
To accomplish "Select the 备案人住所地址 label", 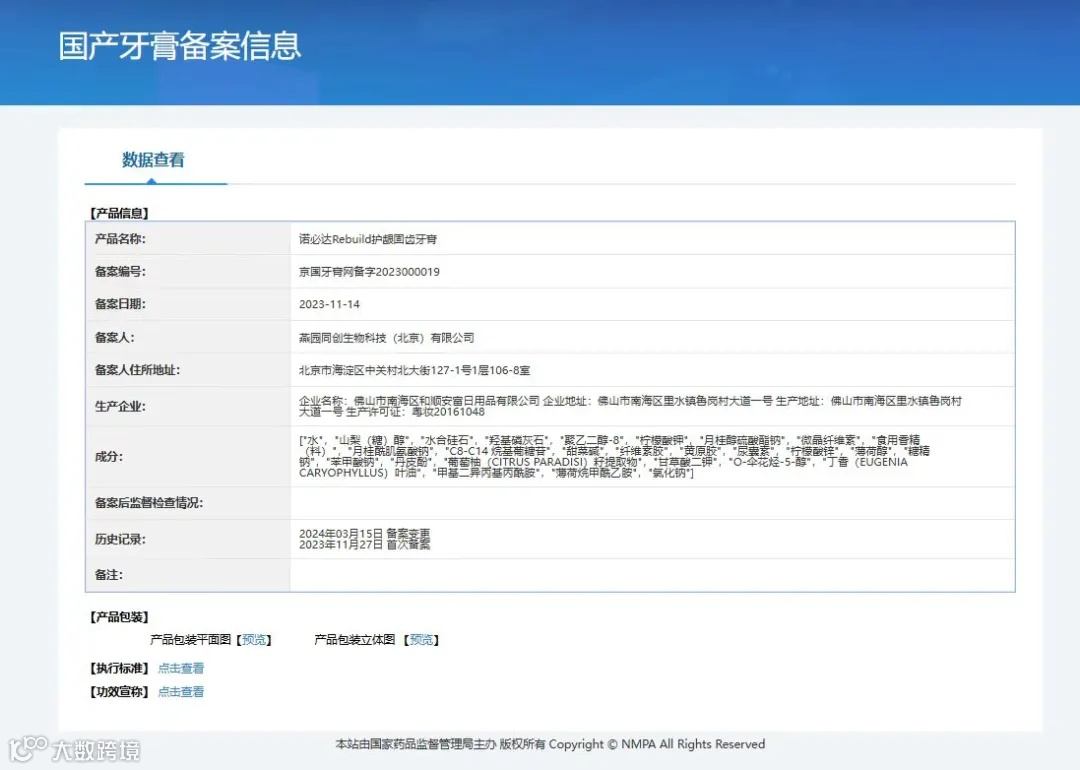I will tap(137, 370).
